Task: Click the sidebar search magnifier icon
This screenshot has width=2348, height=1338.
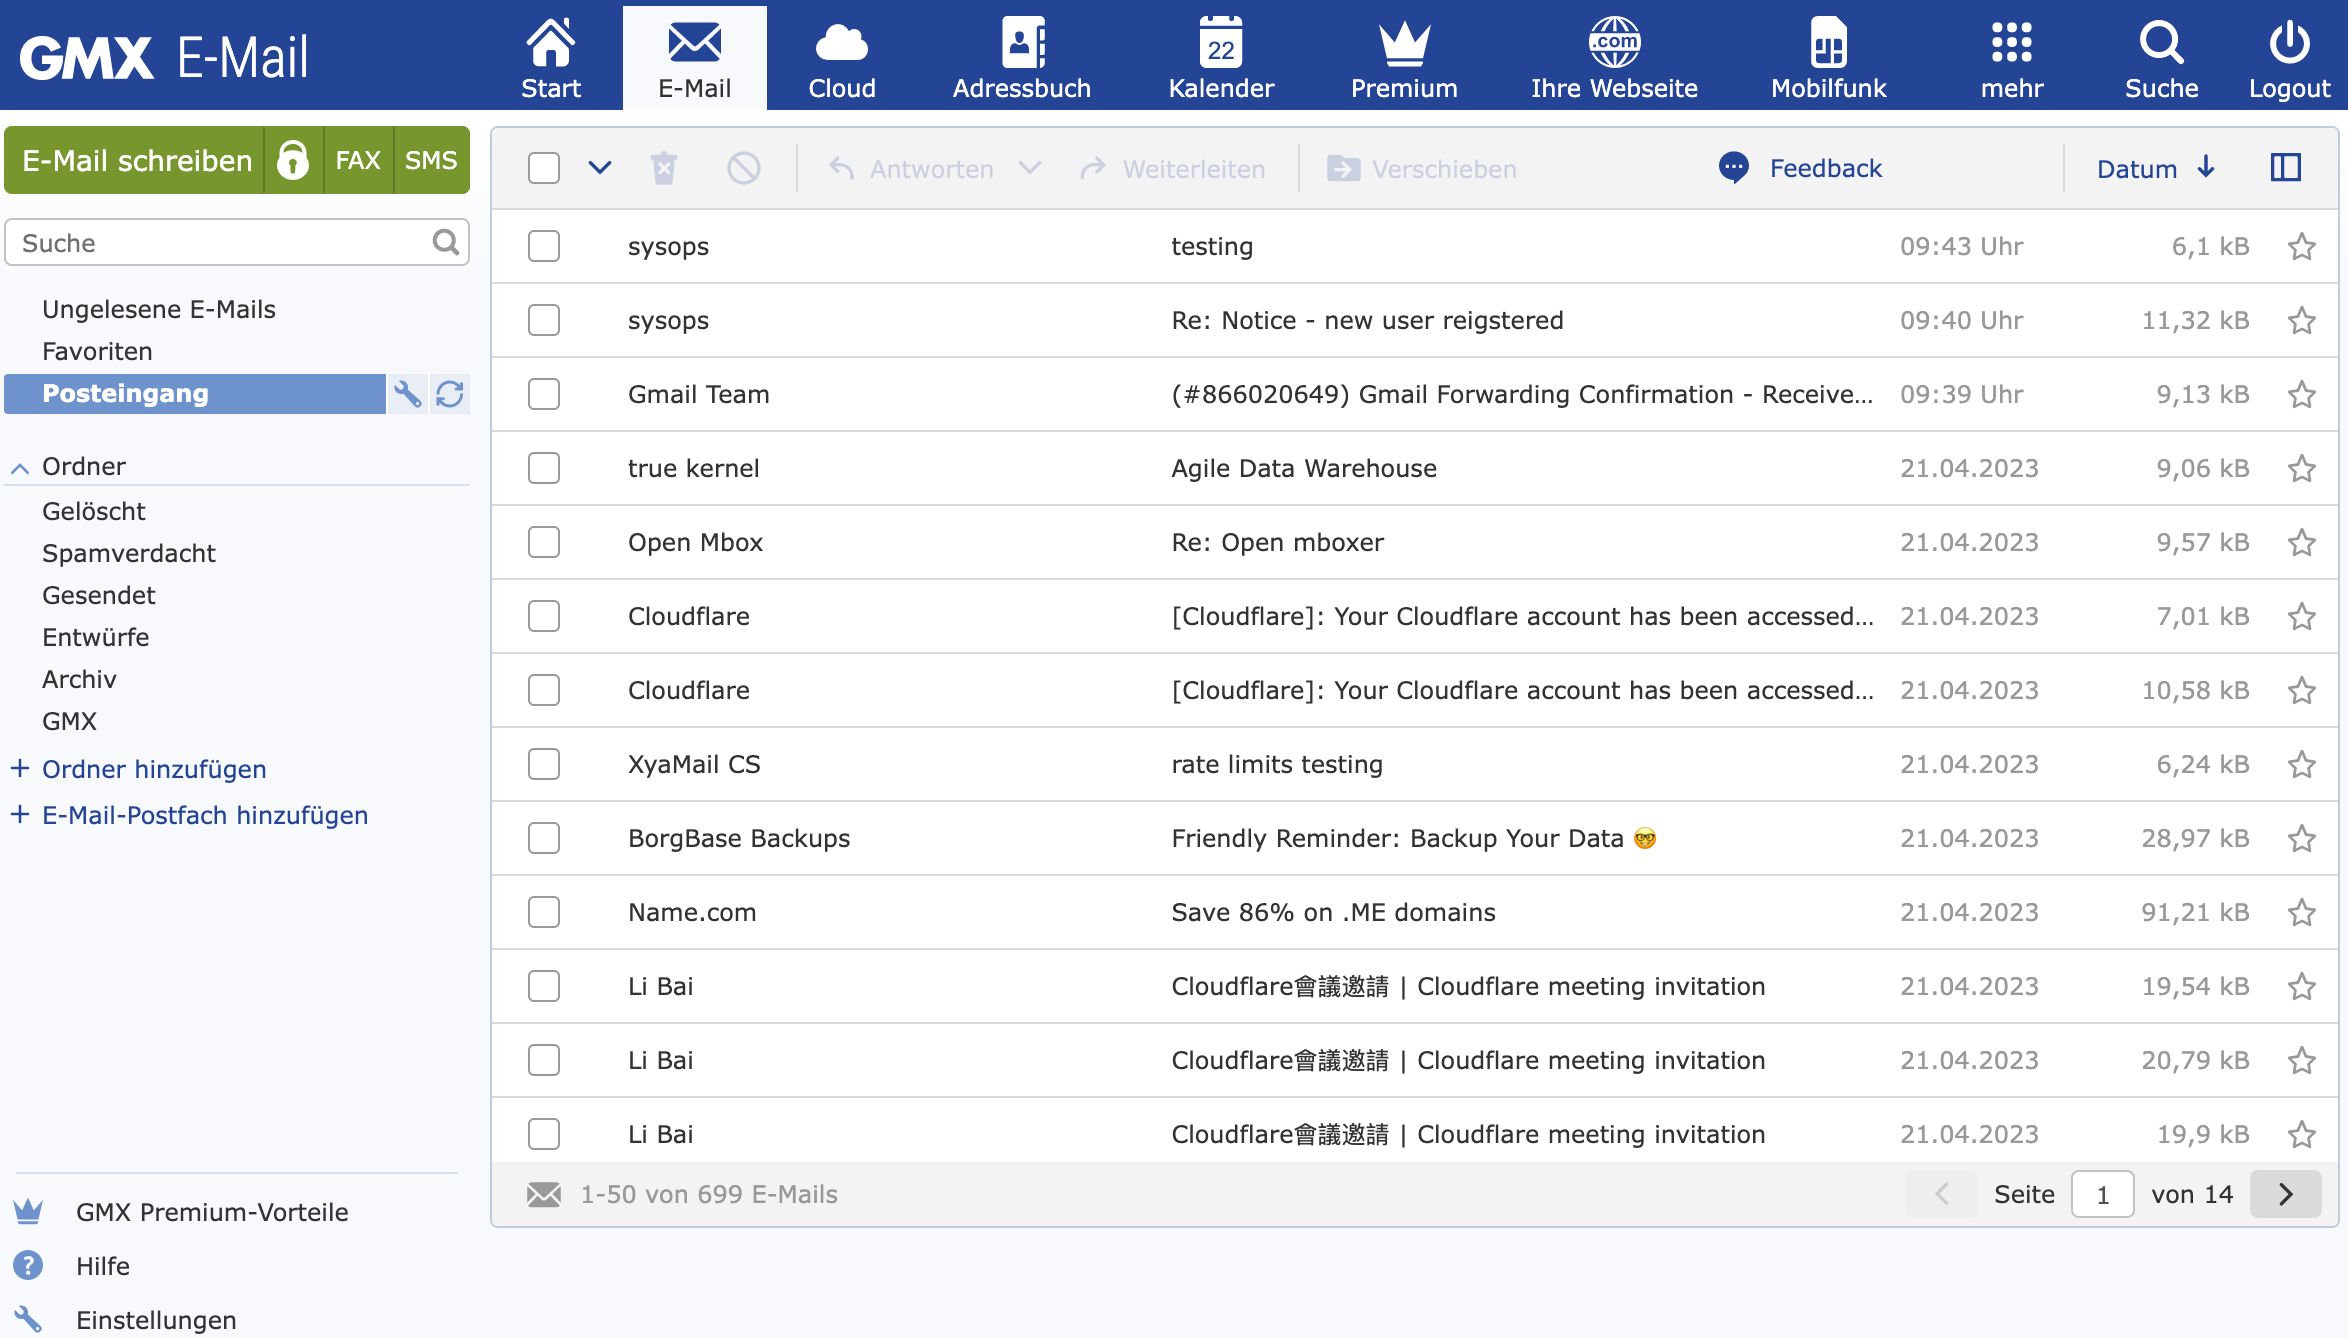Action: (446, 243)
